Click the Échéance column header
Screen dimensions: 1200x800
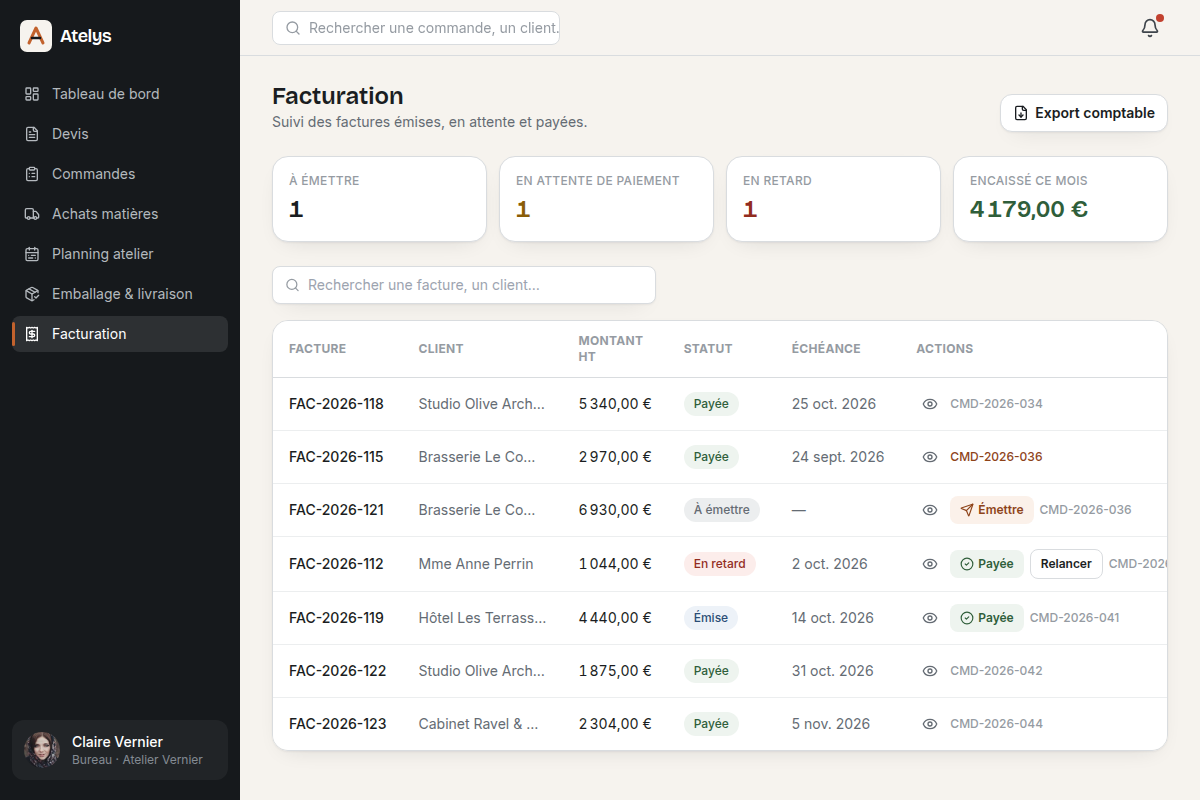pyautogui.click(x=826, y=349)
